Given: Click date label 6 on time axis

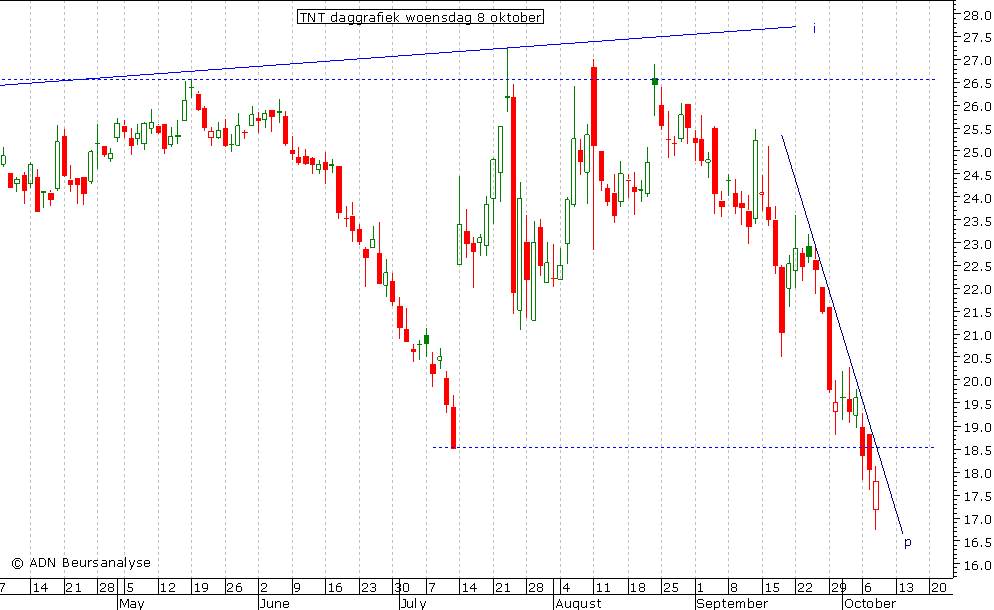Looking at the screenshot, I should 868,587.
